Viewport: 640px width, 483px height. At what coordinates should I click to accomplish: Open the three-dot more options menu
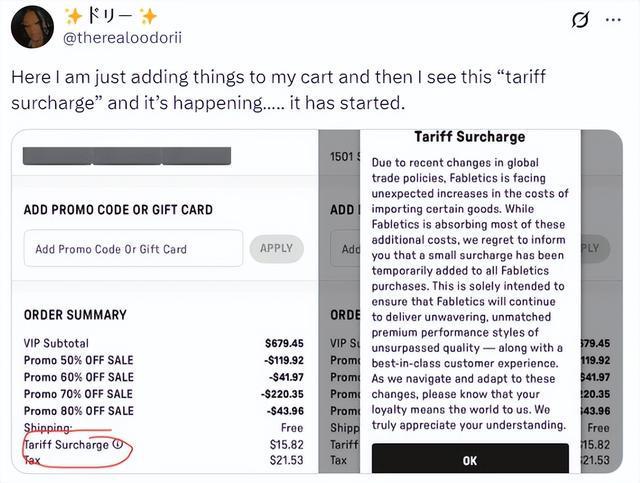coord(613,19)
